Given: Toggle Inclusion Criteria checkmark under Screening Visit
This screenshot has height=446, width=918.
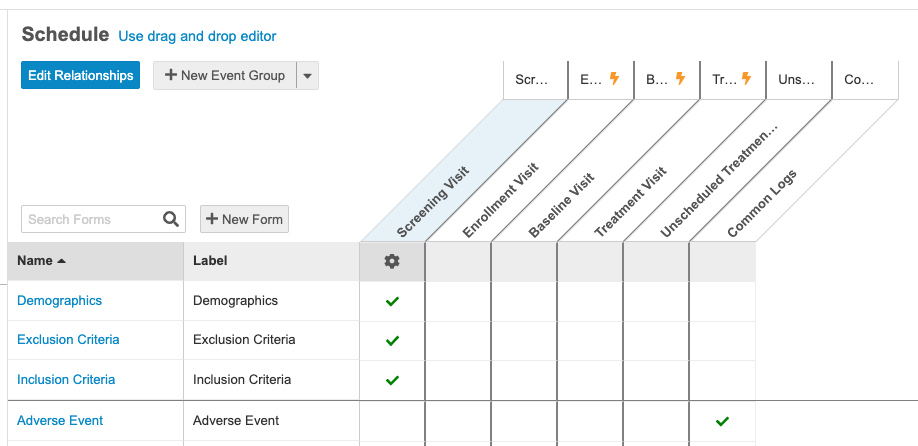Looking at the screenshot, I should [392, 380].
